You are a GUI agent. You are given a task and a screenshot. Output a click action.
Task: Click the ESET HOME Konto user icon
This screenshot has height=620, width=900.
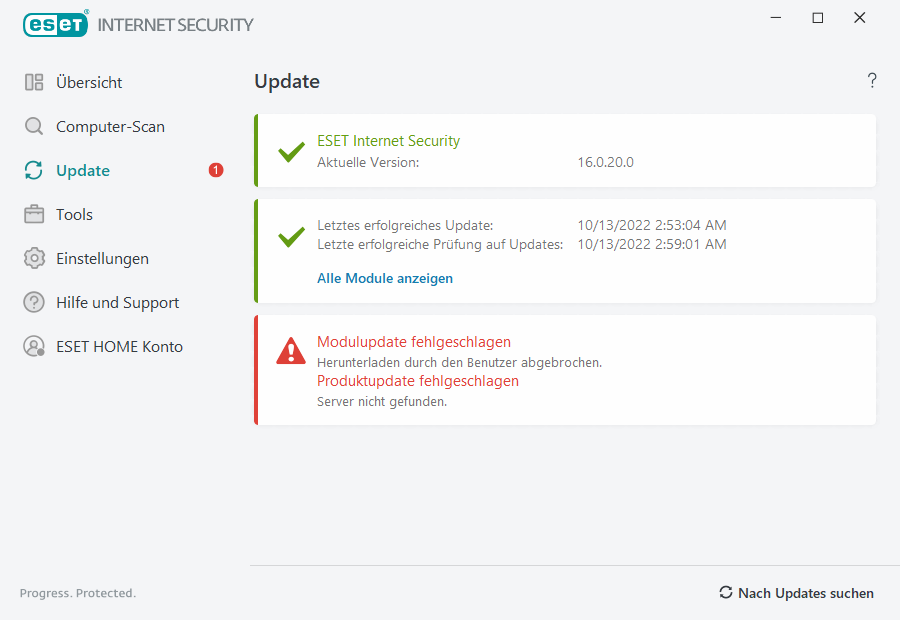click(x=34, y=347)
